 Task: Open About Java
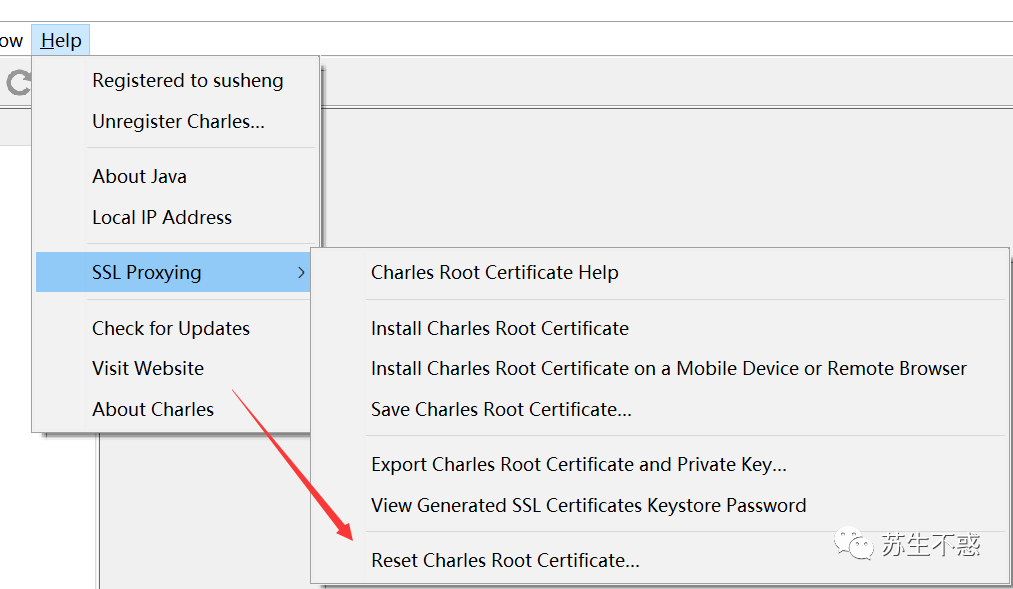(x=140, y=176)
